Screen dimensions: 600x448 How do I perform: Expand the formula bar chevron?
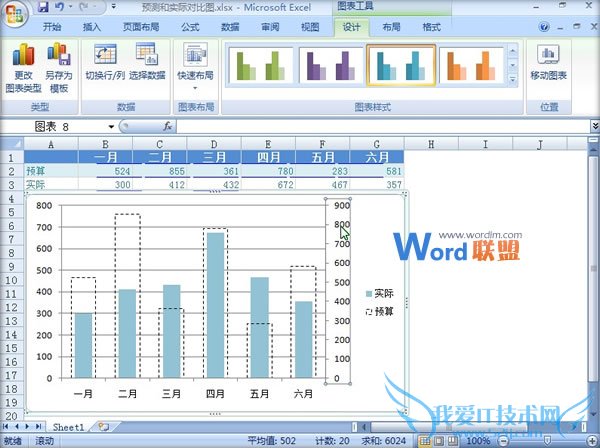tap(595, 126)
